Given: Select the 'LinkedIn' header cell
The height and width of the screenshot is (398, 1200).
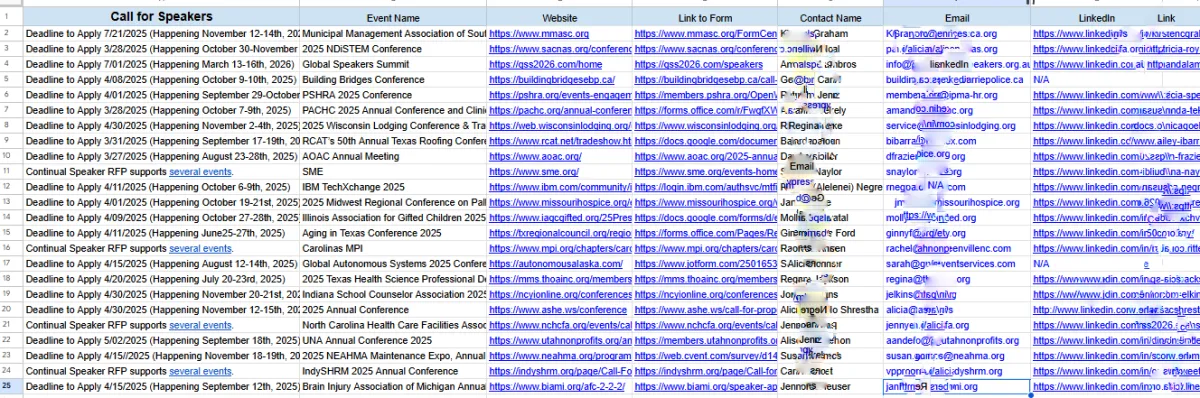Looking at the screenshot, I should (1096, 17).
